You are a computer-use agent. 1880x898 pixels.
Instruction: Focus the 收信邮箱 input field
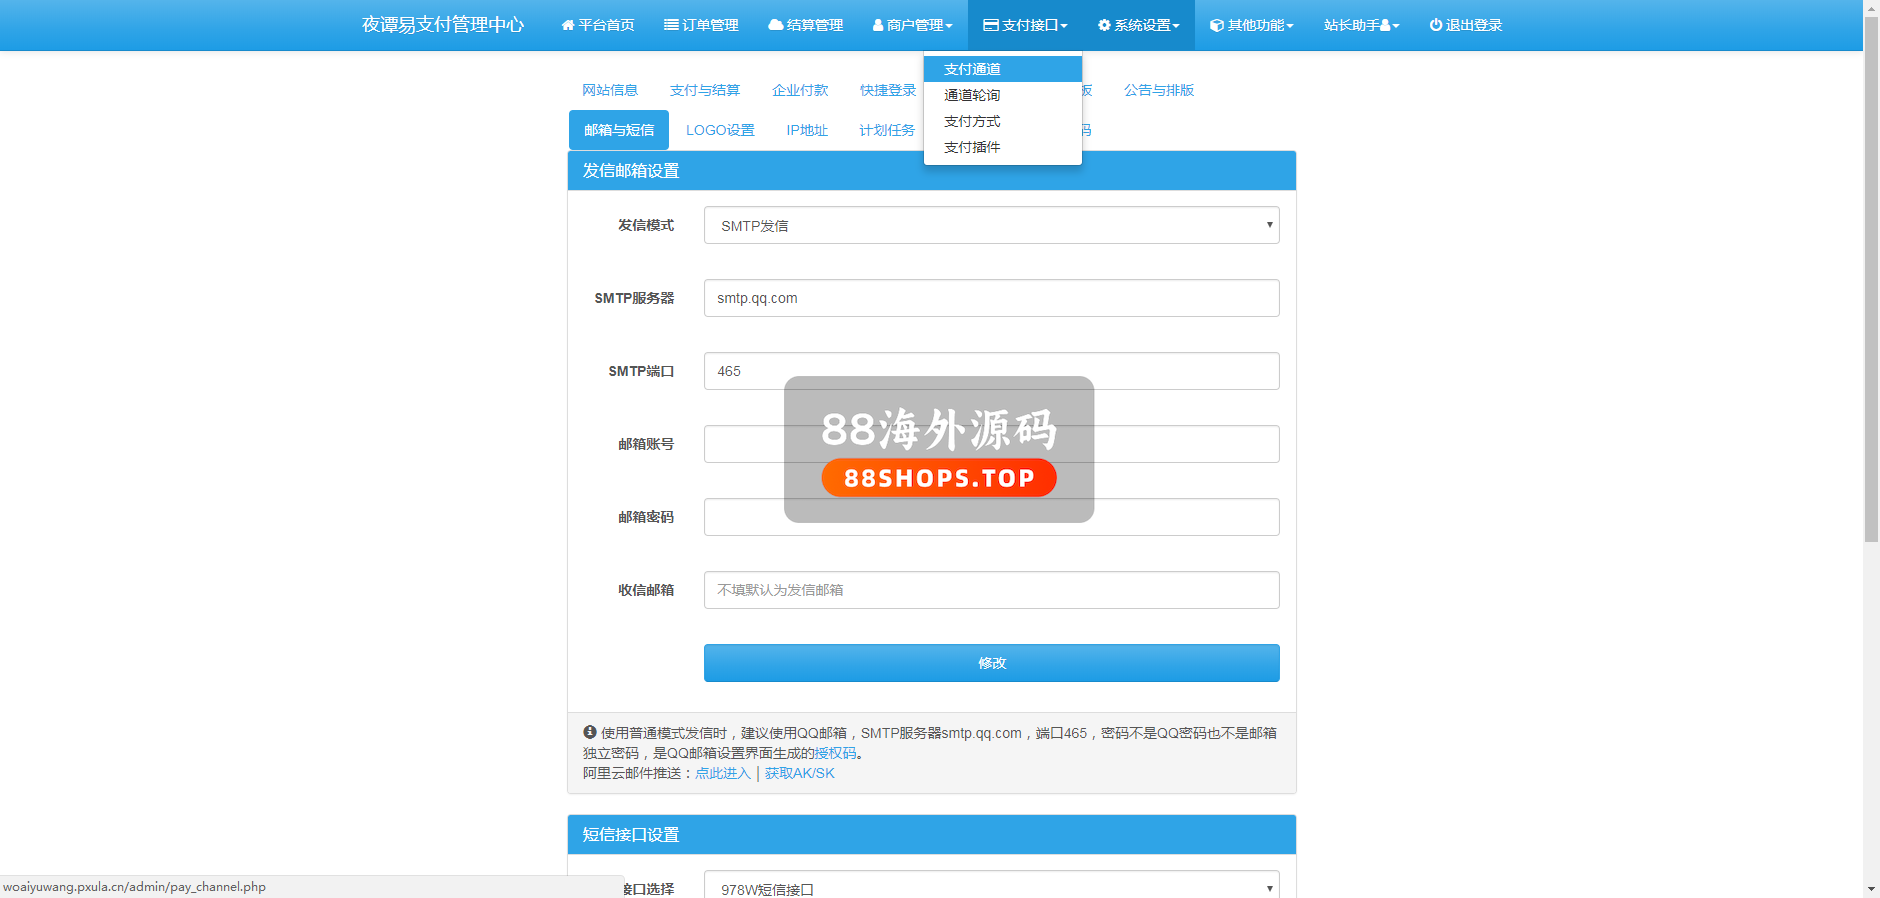991,590
